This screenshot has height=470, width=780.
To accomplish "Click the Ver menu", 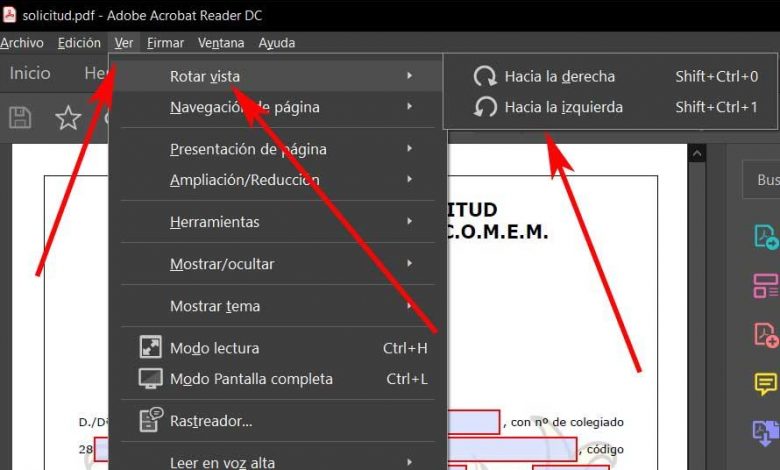I will 124,43.
